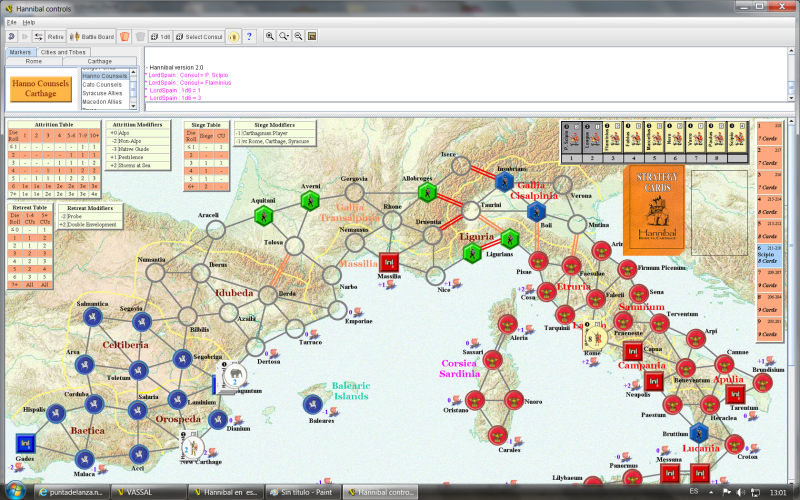The height and width of the screenshot is (500, 800).
Task: Switch to VASSAL taskbar window
Action: coord(148,492)
